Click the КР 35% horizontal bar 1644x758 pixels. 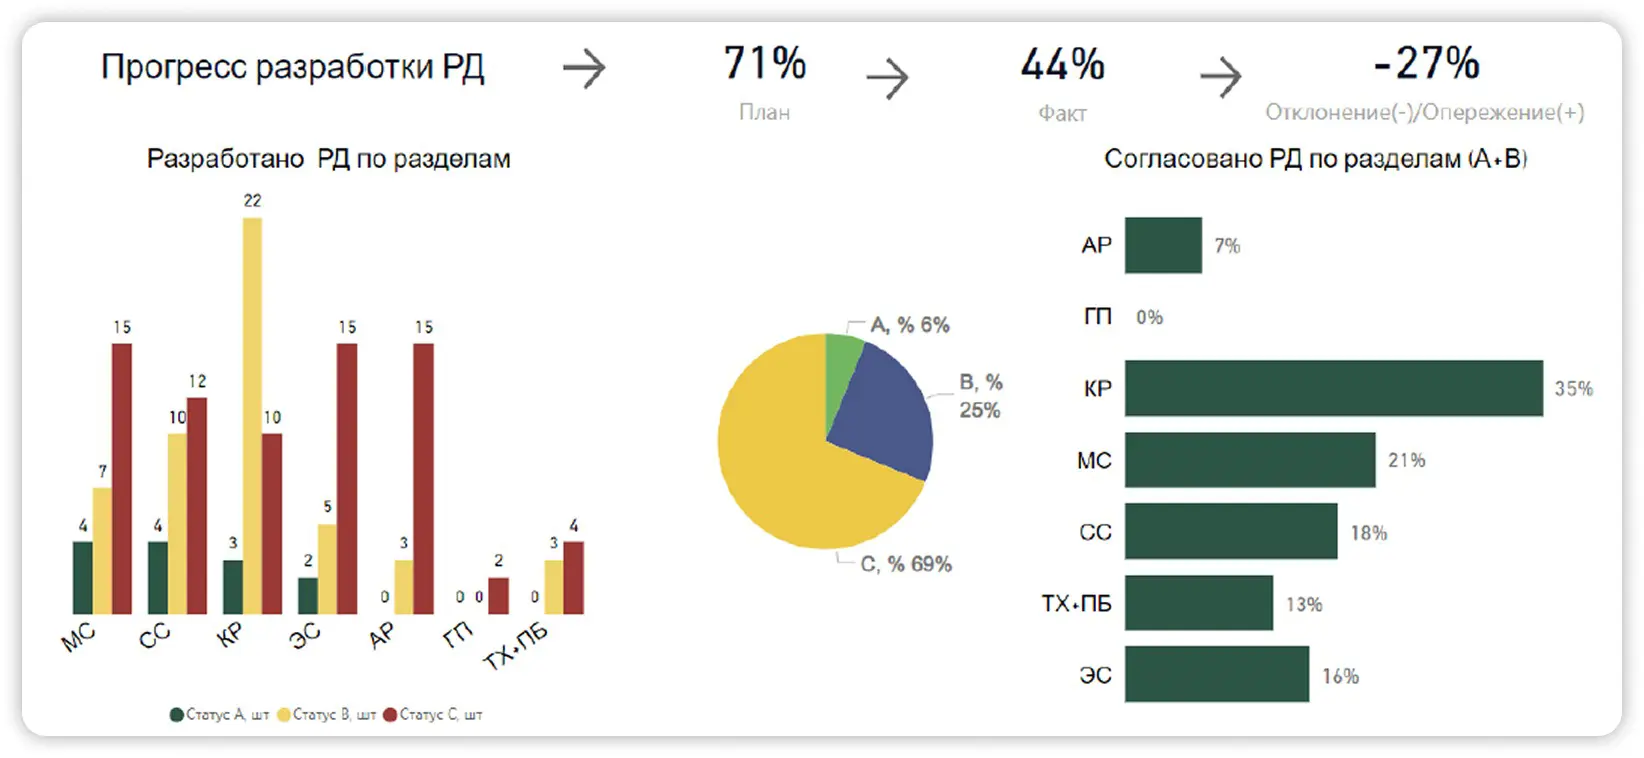tap(1333, 388)
